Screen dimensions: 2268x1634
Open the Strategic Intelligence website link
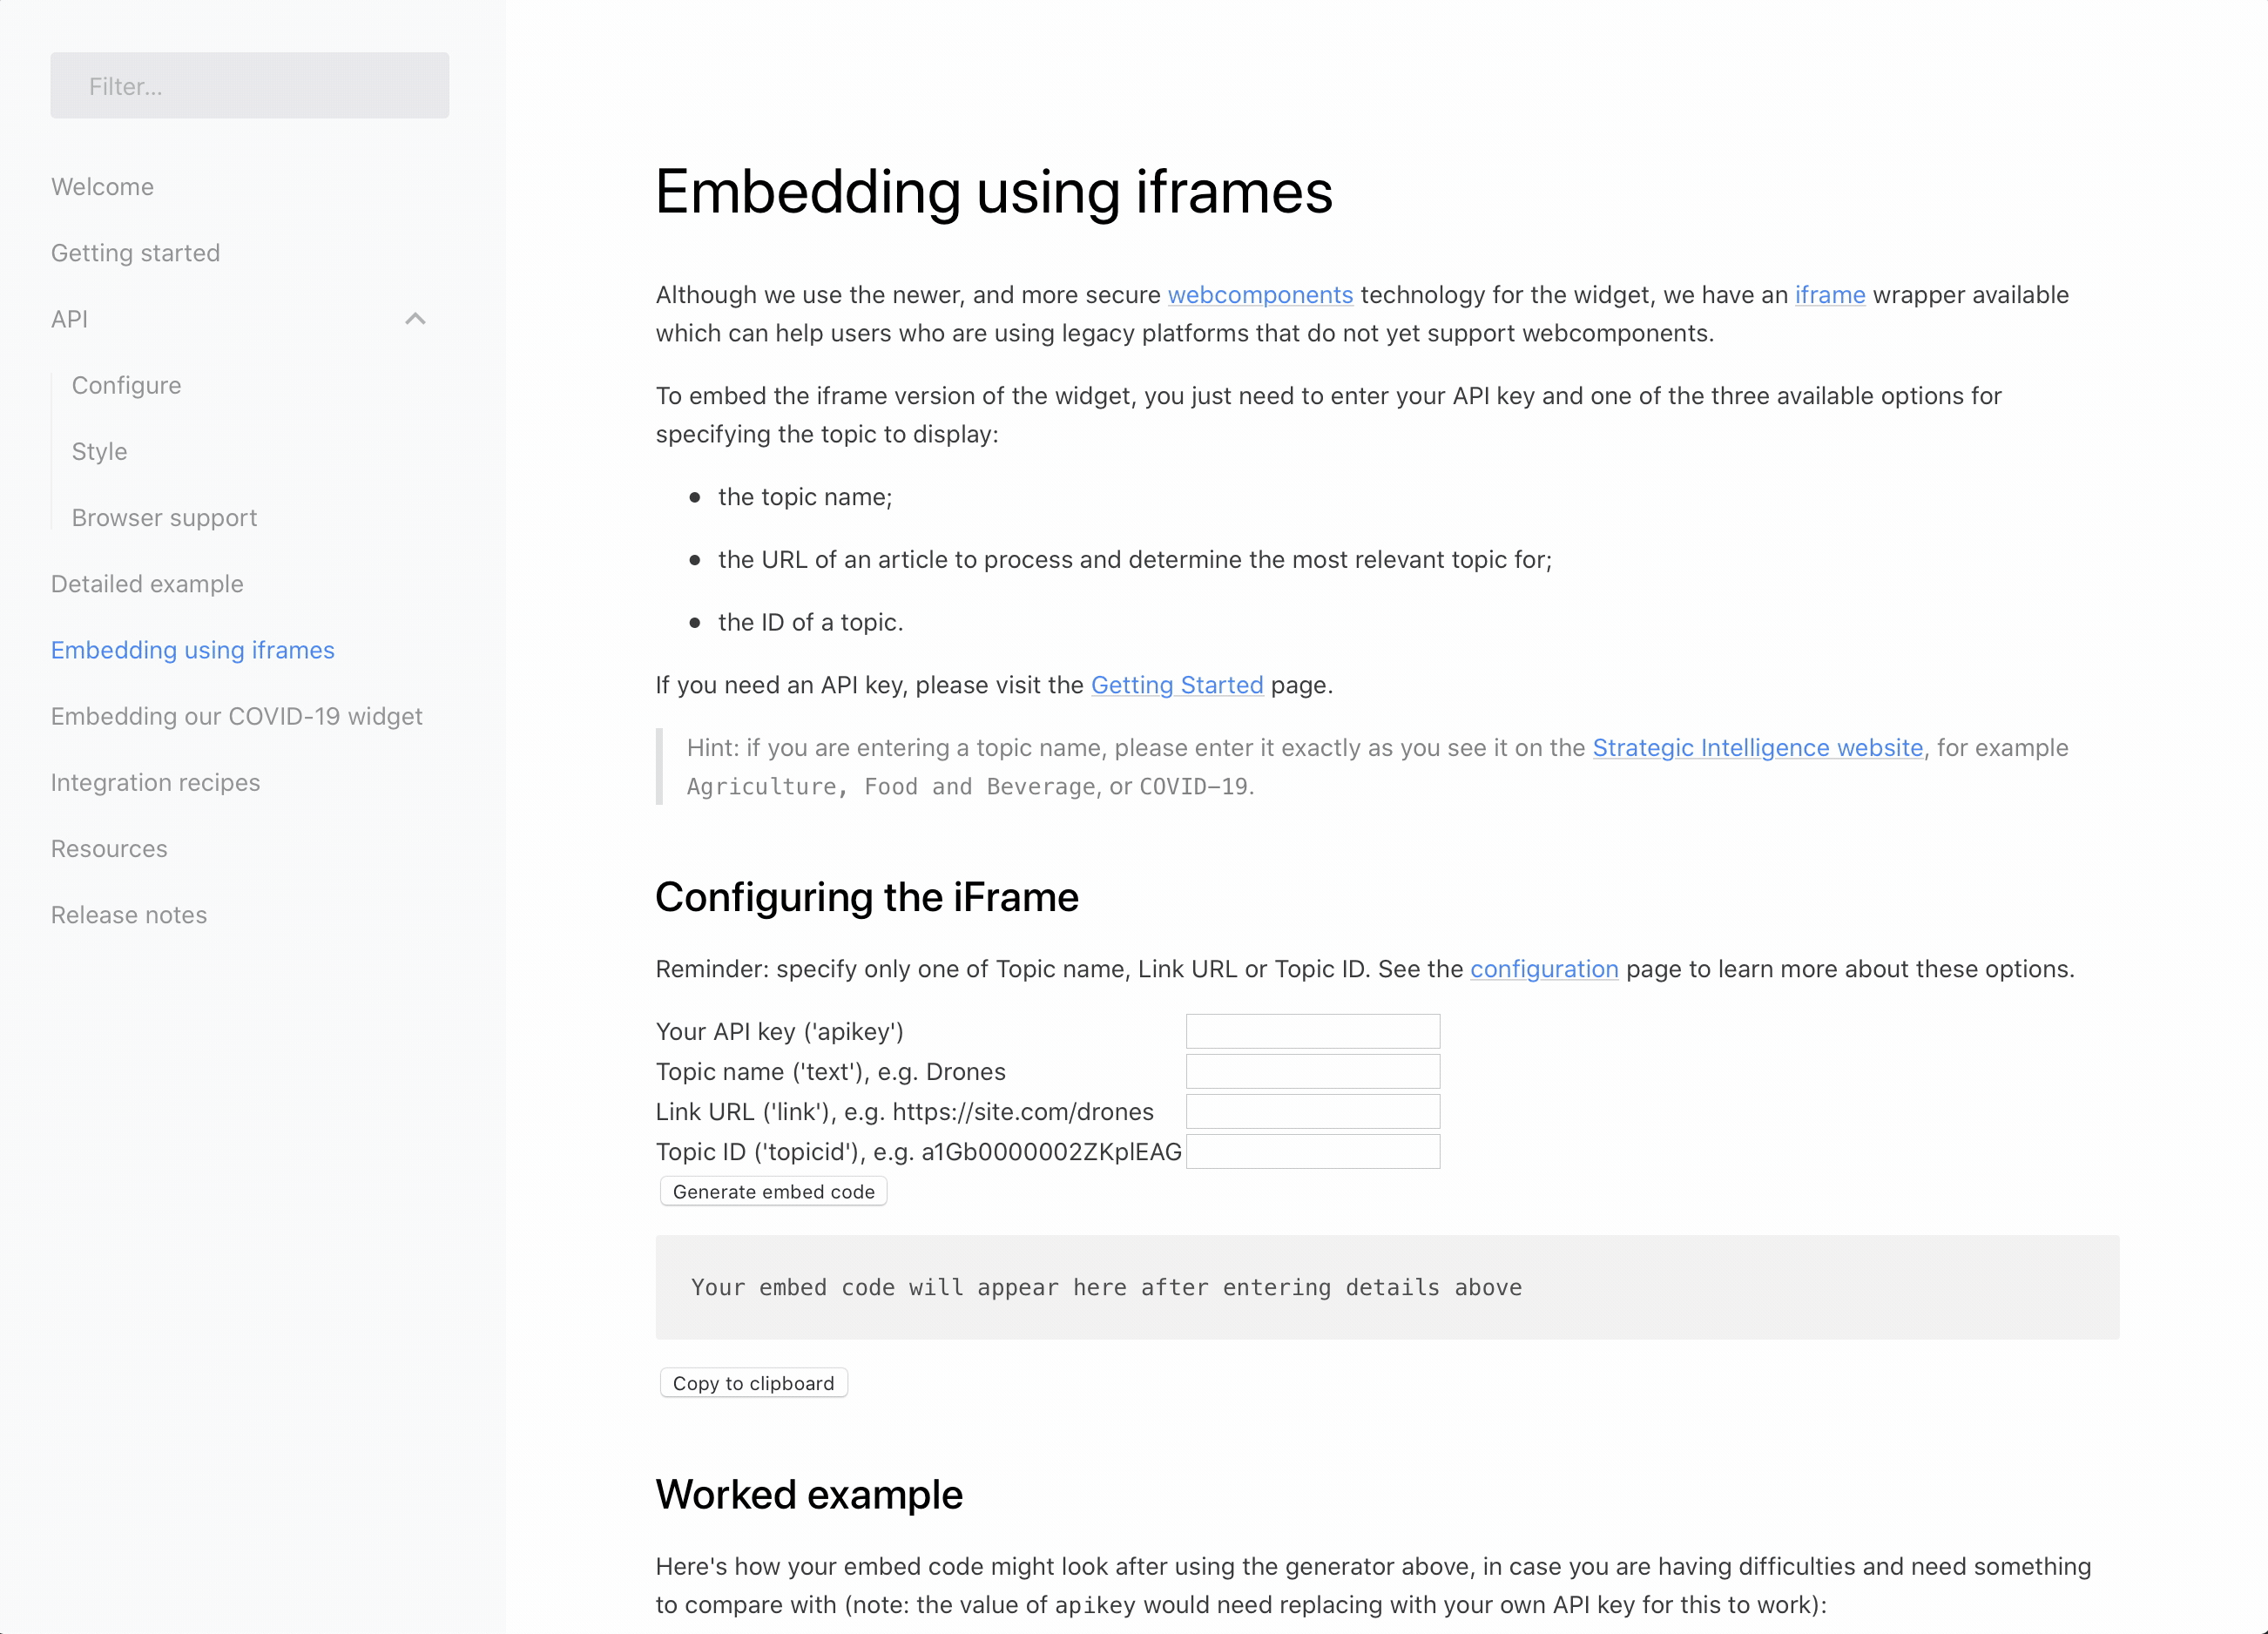pyautogui.click(x=1758, y=748)
